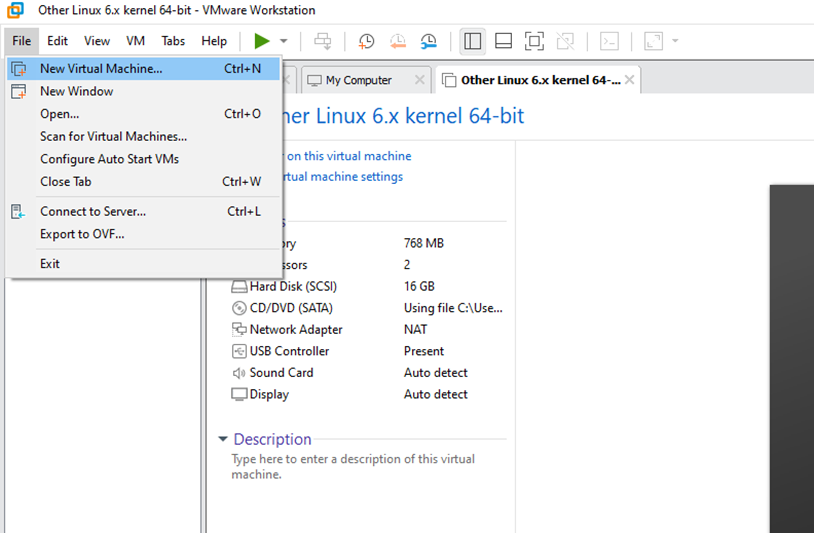Open stretch display options dropdown arrow
814x533 pixels.
tap(675, 41)
